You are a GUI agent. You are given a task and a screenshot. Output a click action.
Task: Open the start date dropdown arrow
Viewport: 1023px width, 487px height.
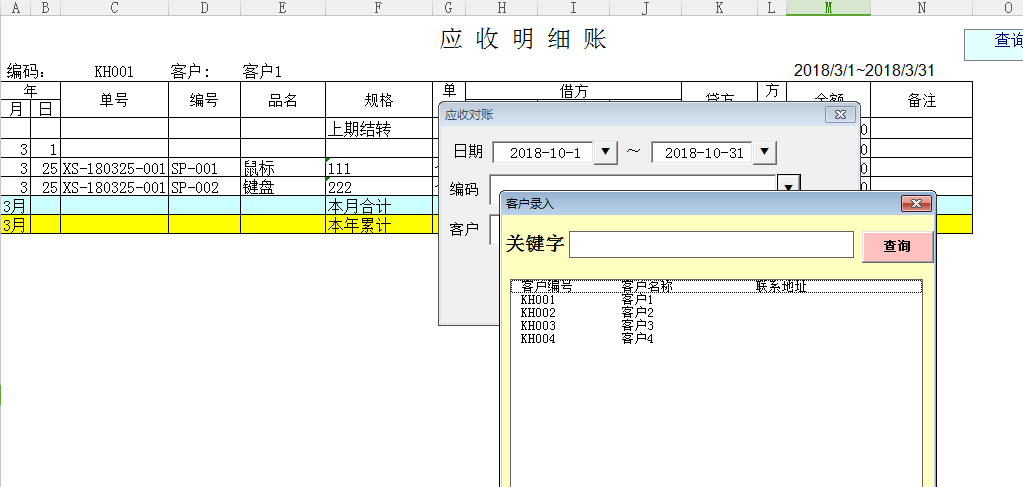607,153
